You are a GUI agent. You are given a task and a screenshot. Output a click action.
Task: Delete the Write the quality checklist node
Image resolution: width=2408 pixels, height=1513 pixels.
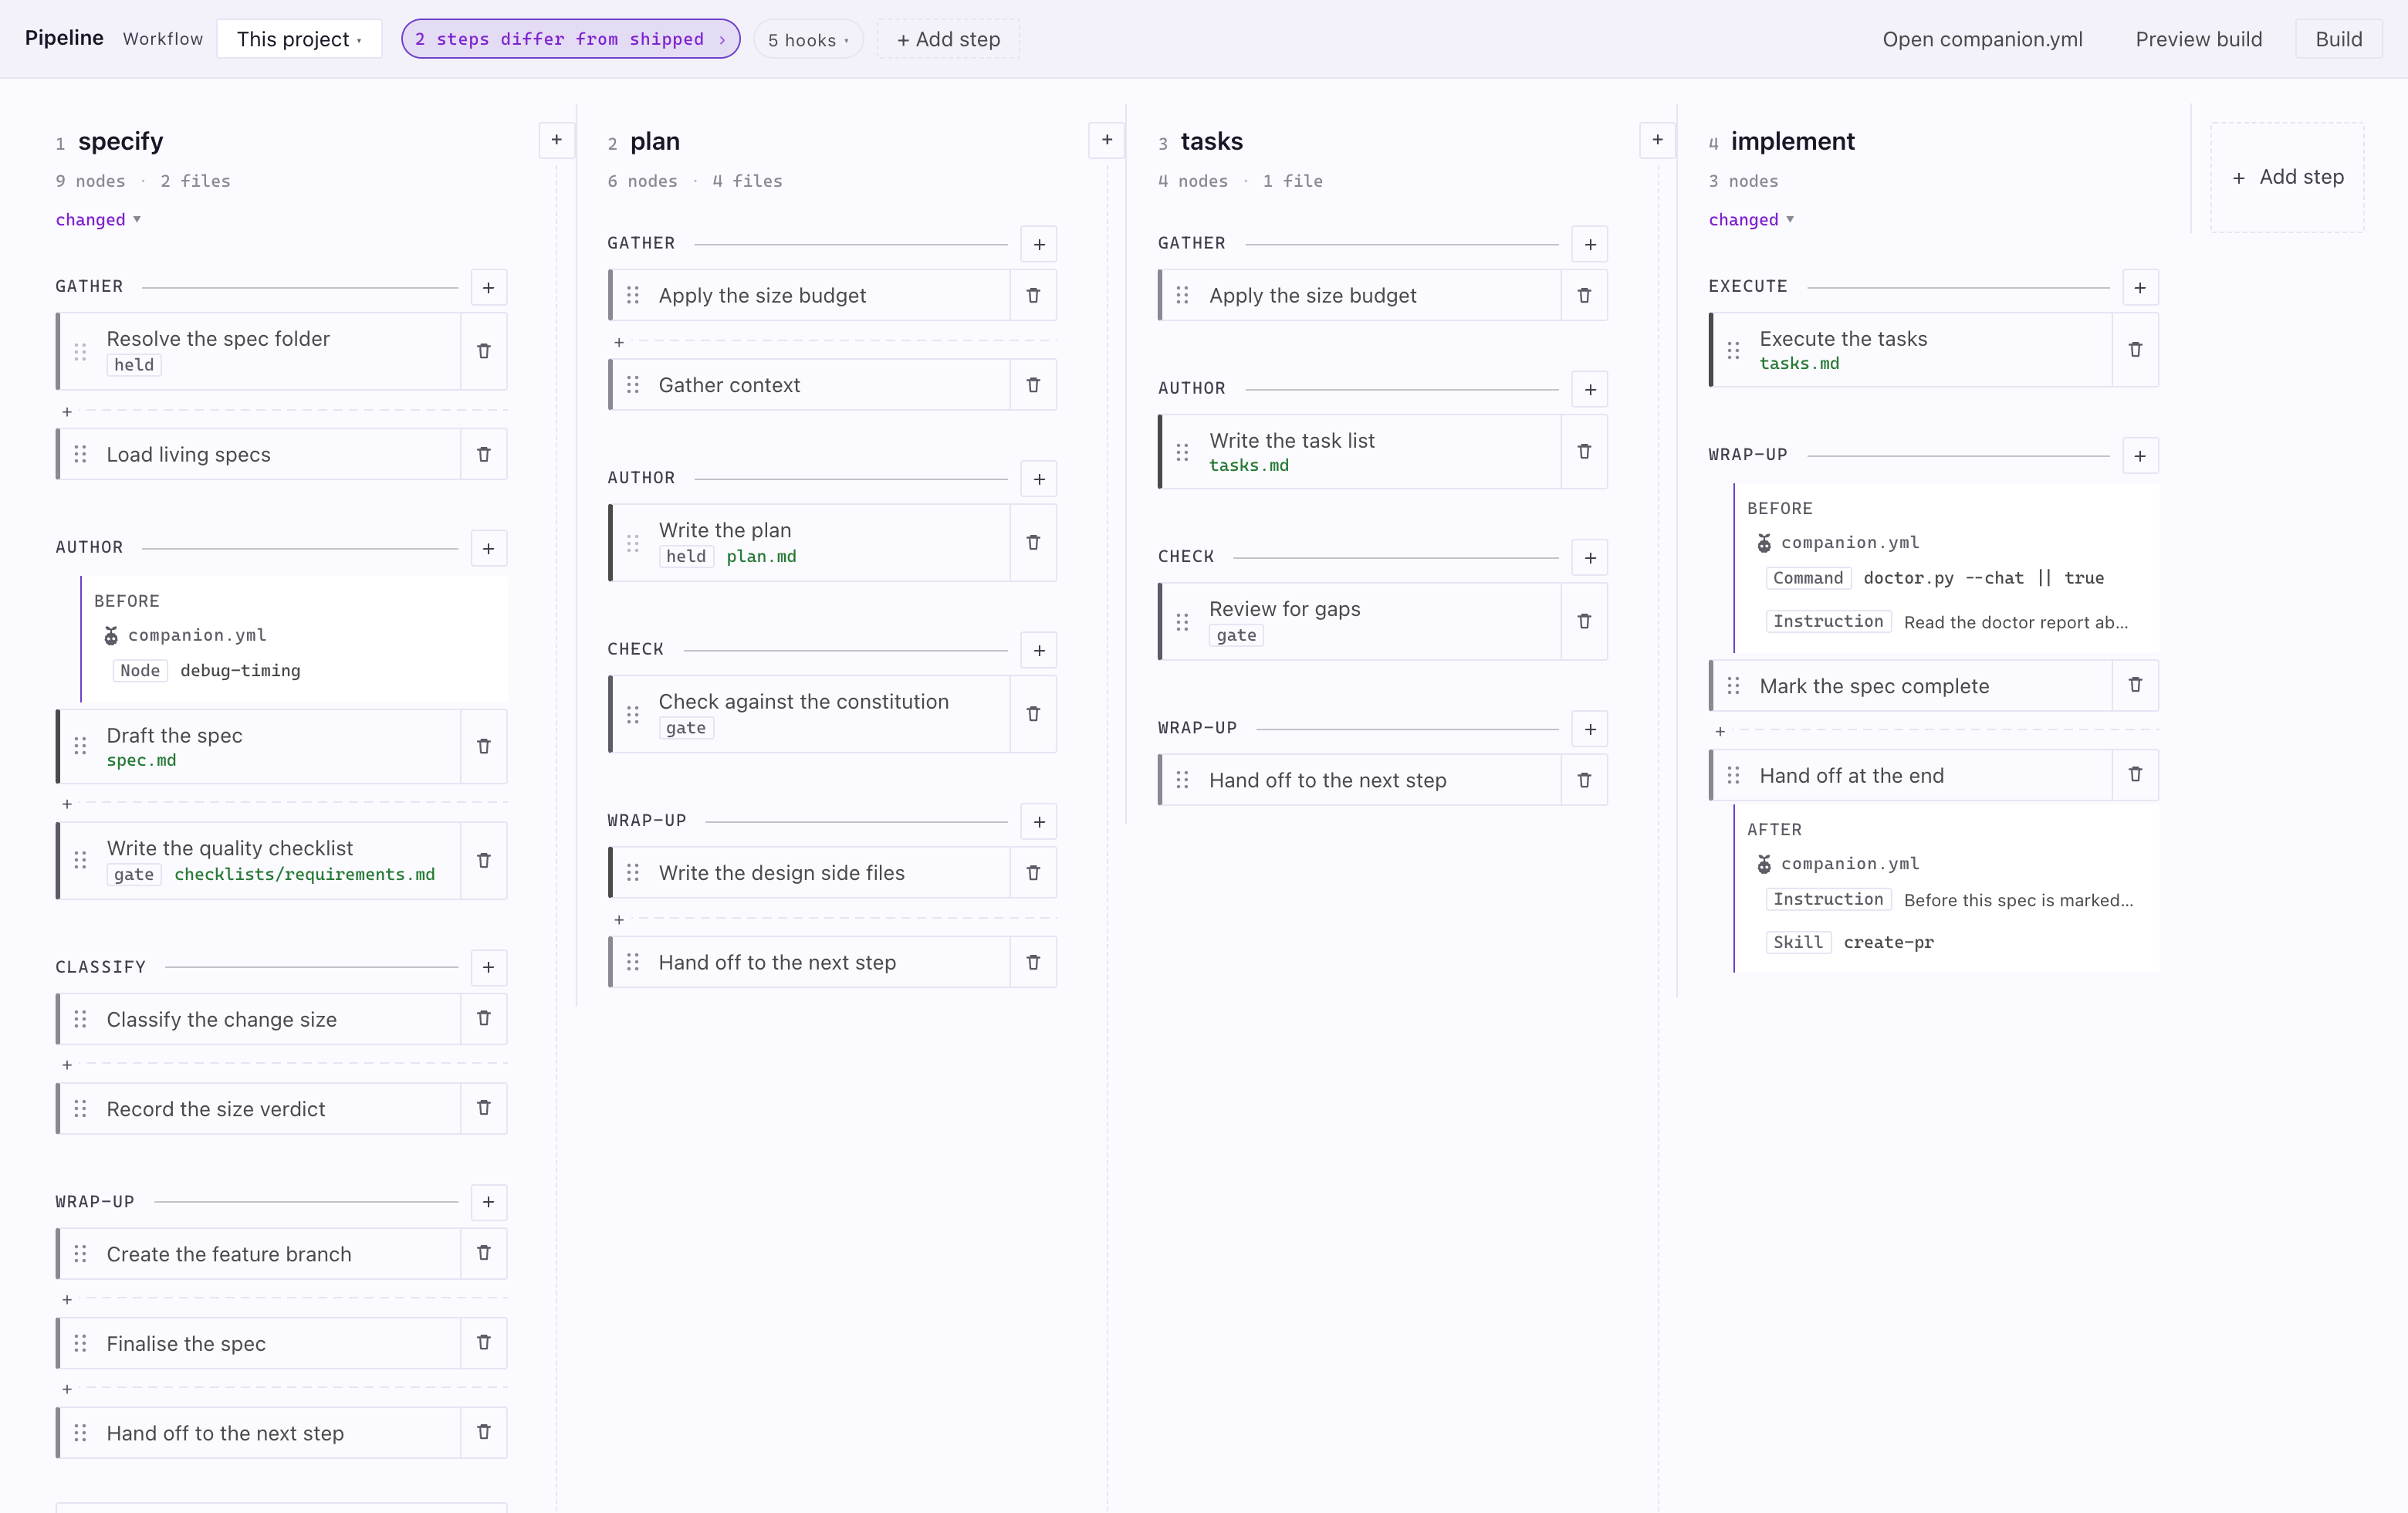(x=484, y=861)
